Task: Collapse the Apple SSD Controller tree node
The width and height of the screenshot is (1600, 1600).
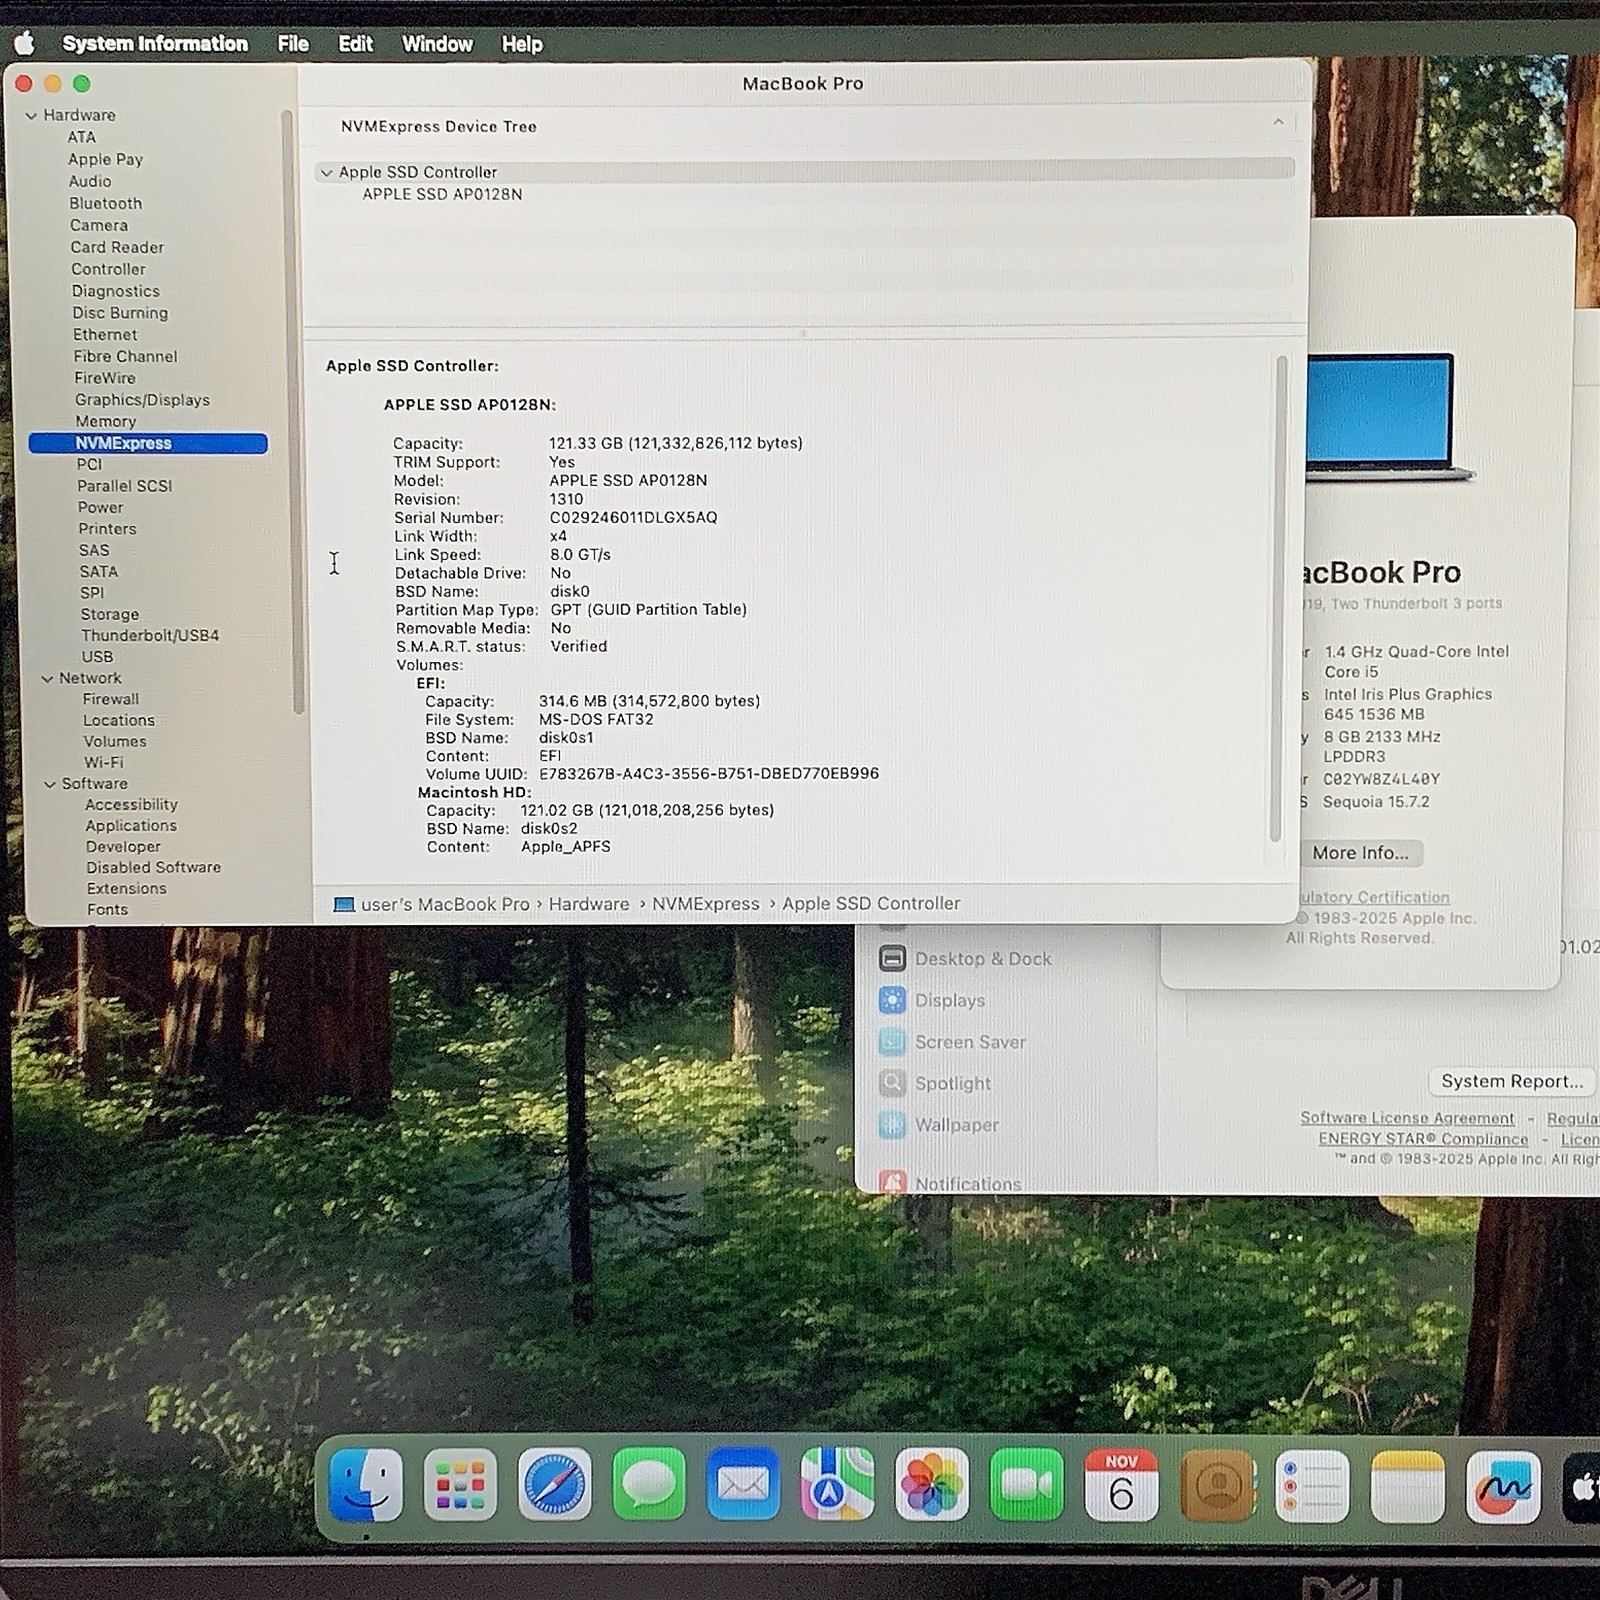Action: (x=326, y=173)
